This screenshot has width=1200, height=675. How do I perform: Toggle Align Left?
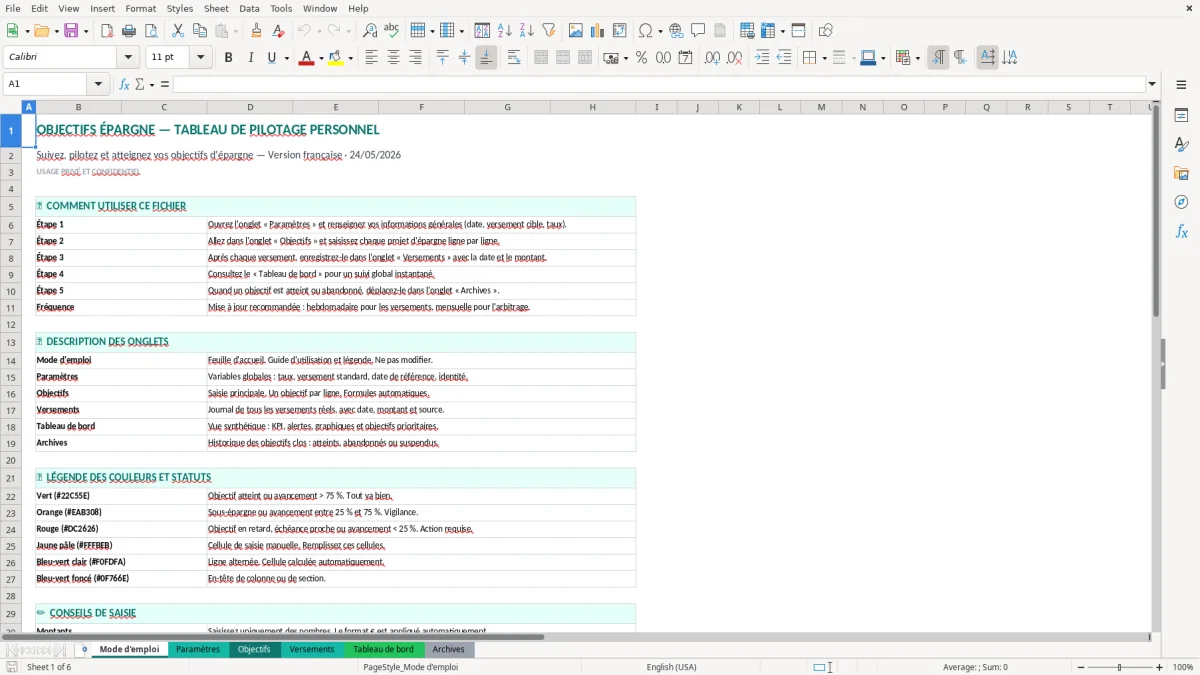point(372,58)
